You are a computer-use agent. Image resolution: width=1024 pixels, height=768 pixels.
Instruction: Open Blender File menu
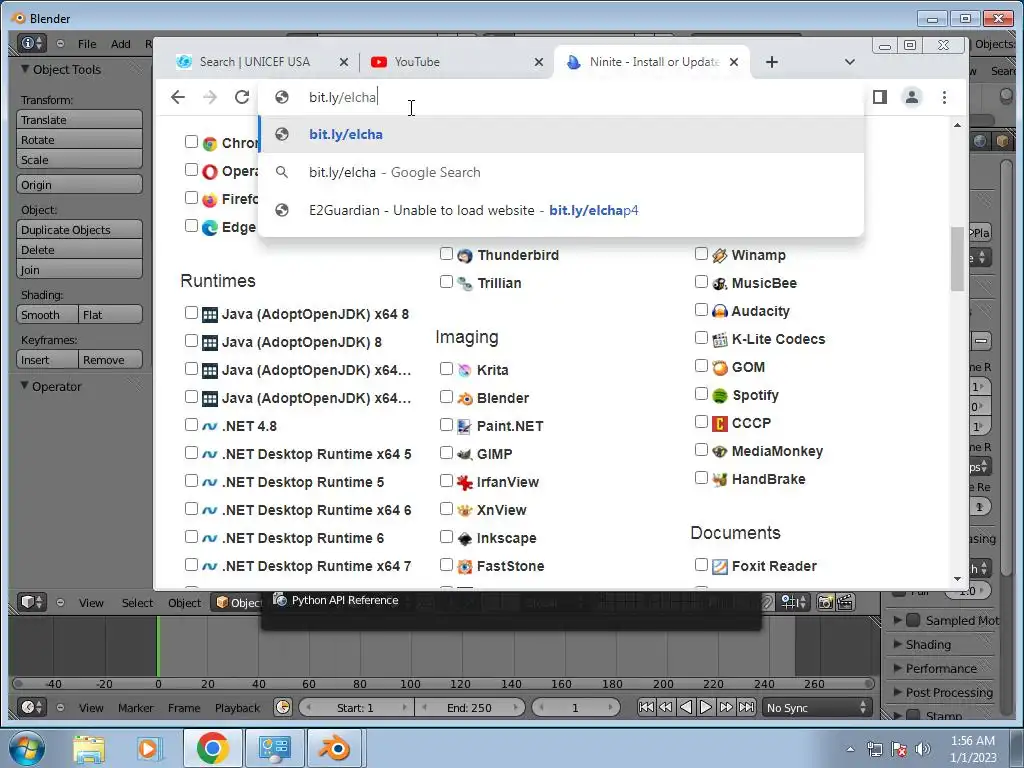click(x=87, y=44)
